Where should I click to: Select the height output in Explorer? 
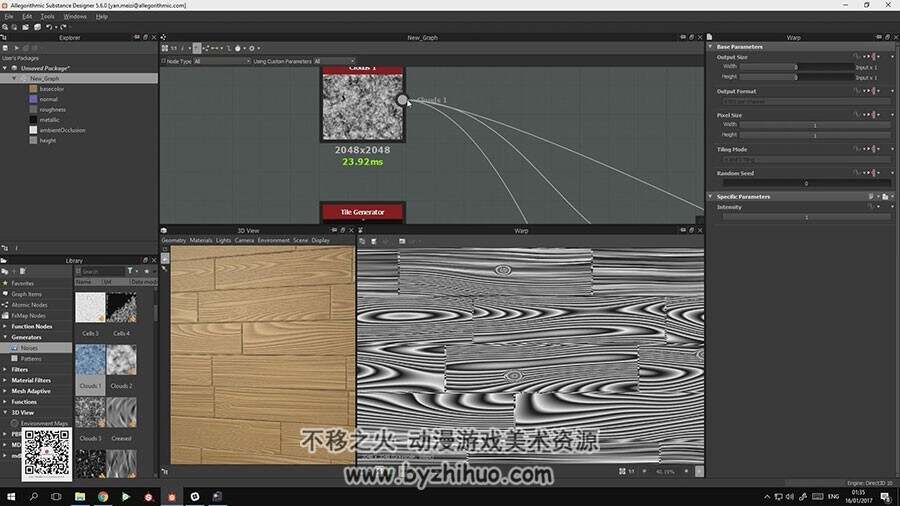click(48, 141)
